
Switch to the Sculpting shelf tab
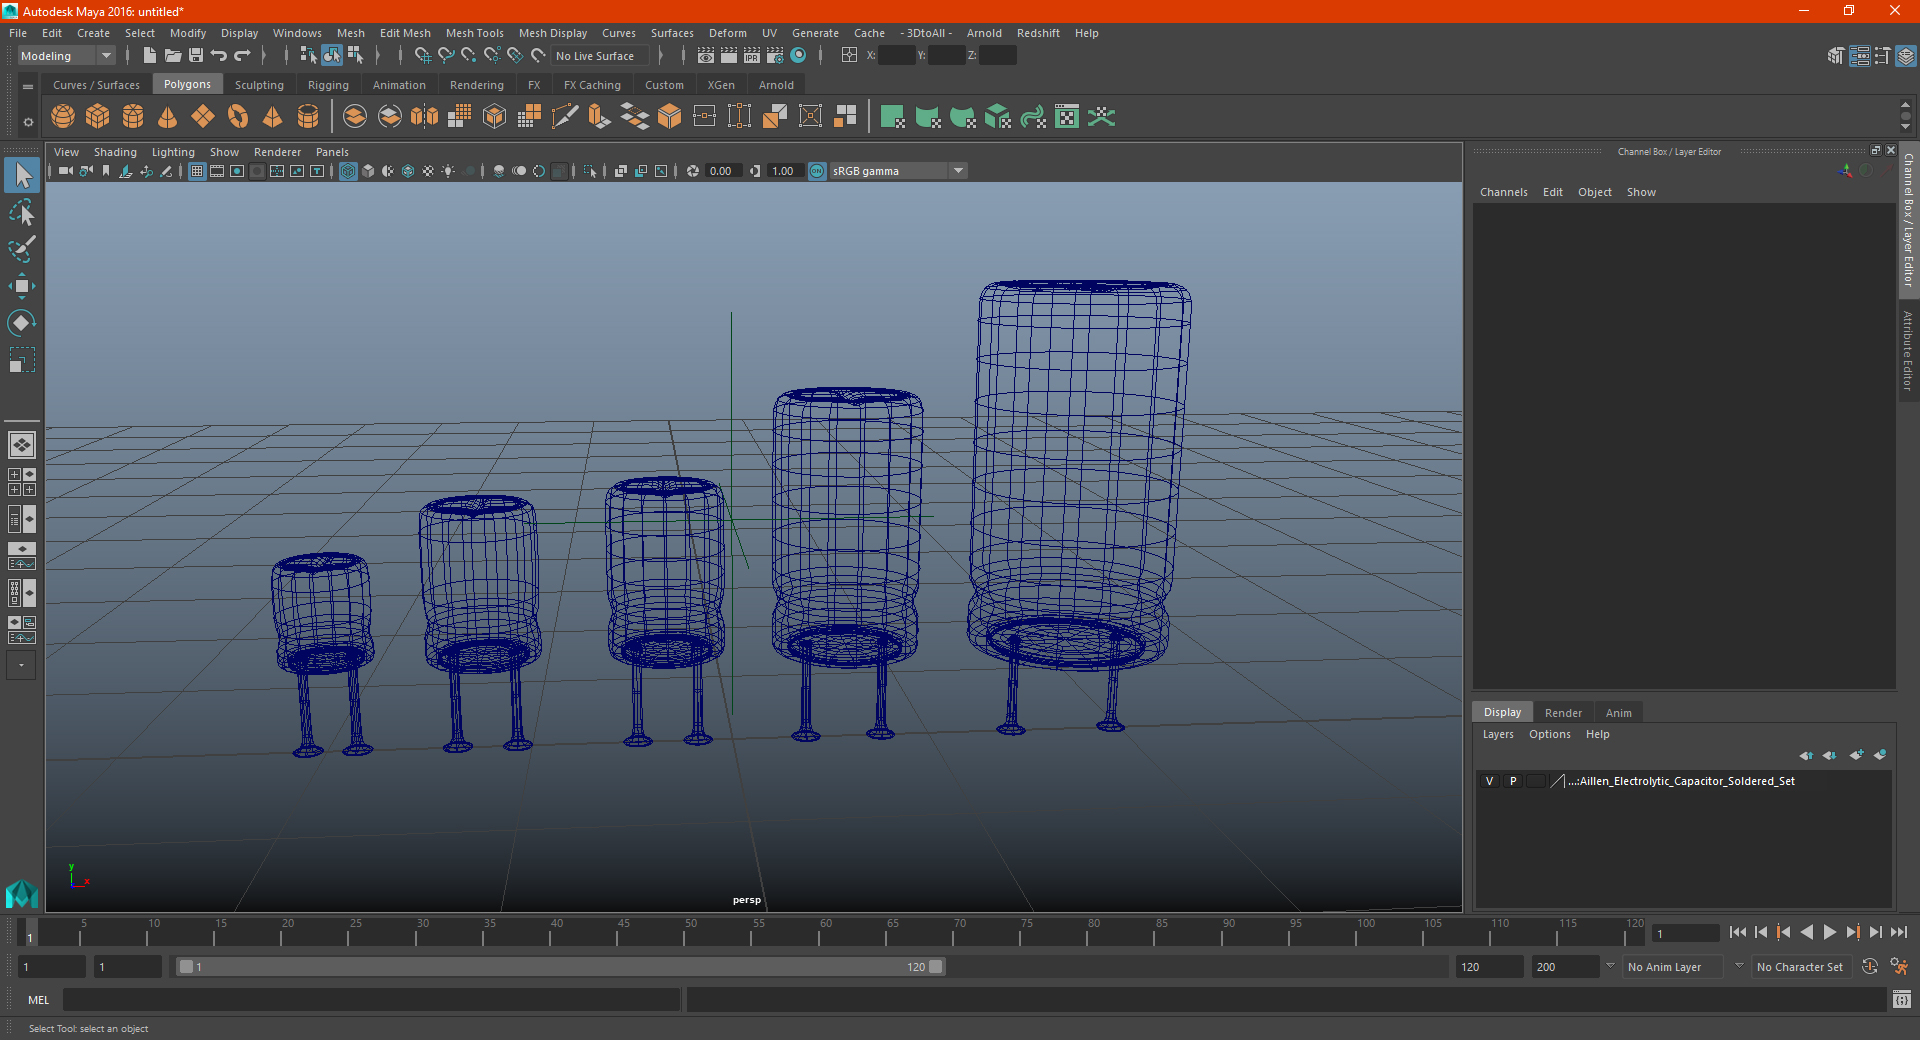point(259,85)
